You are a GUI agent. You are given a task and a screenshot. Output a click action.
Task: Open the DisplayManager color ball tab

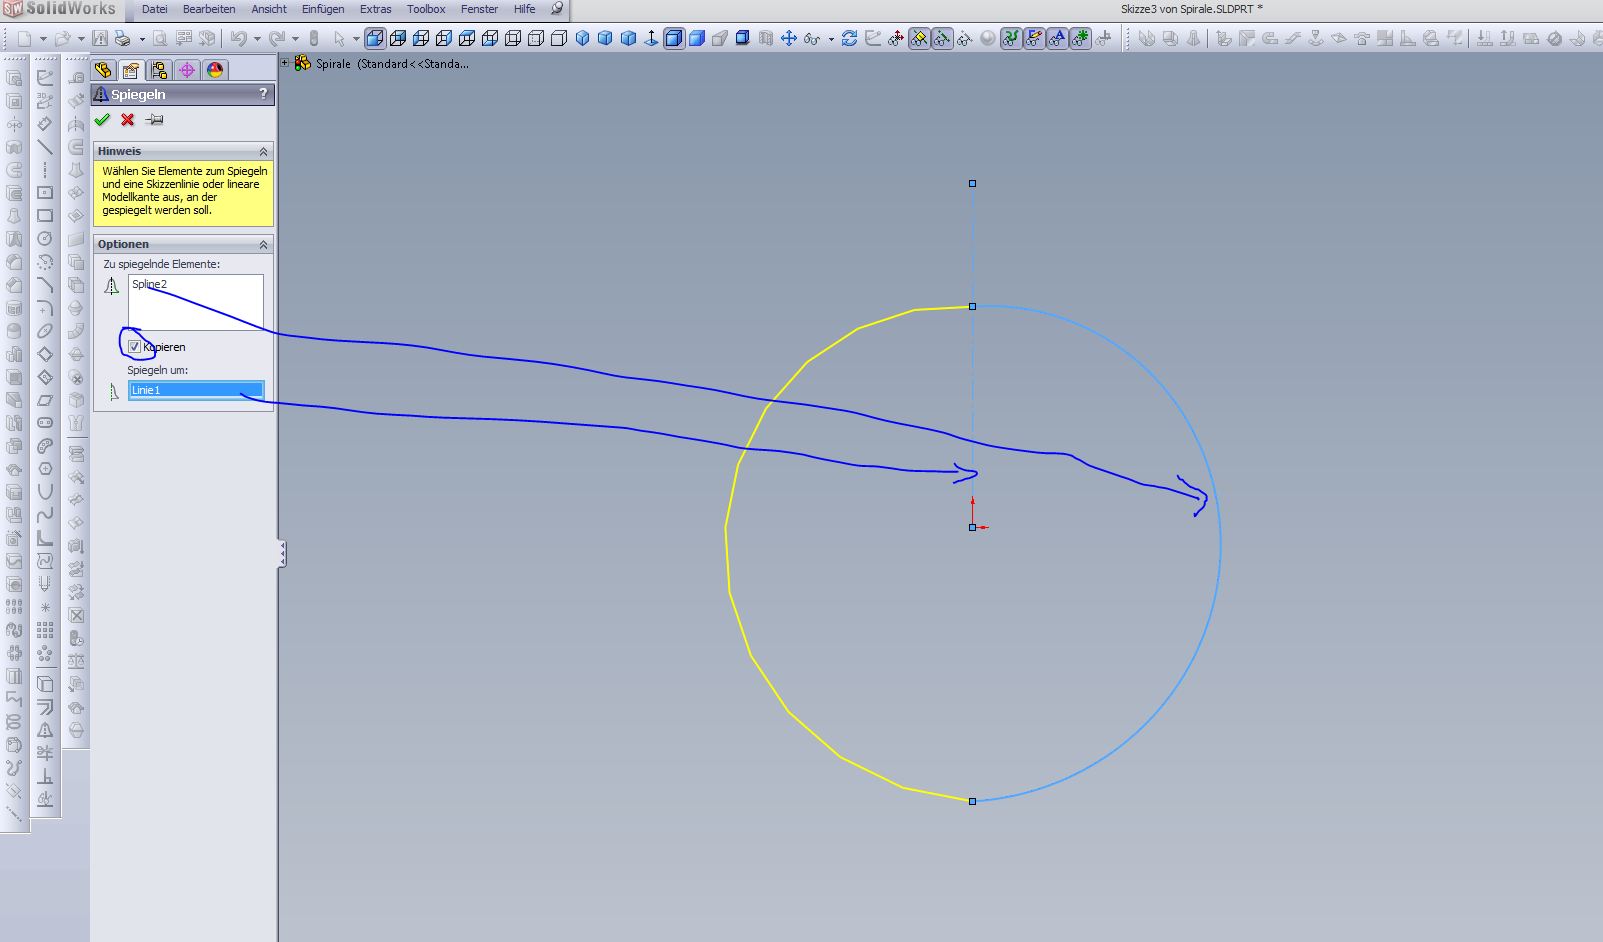coord(215,70)
